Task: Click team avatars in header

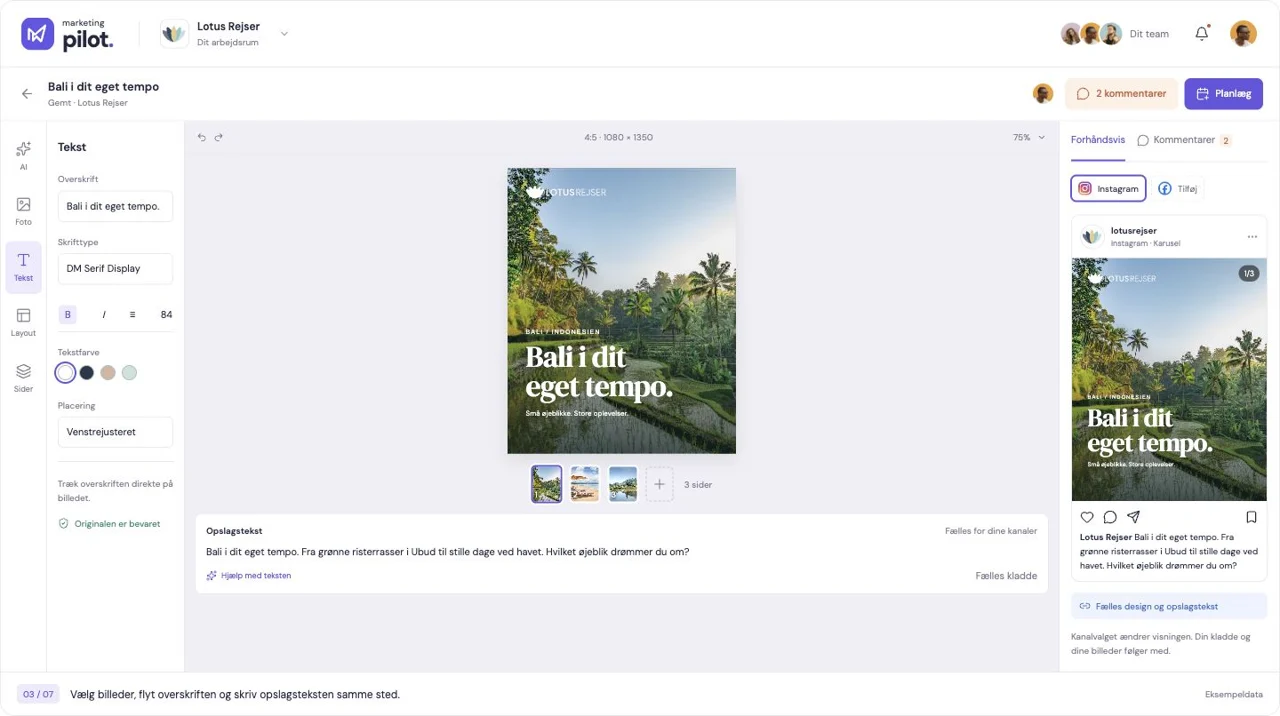Action: (1091, 34)
